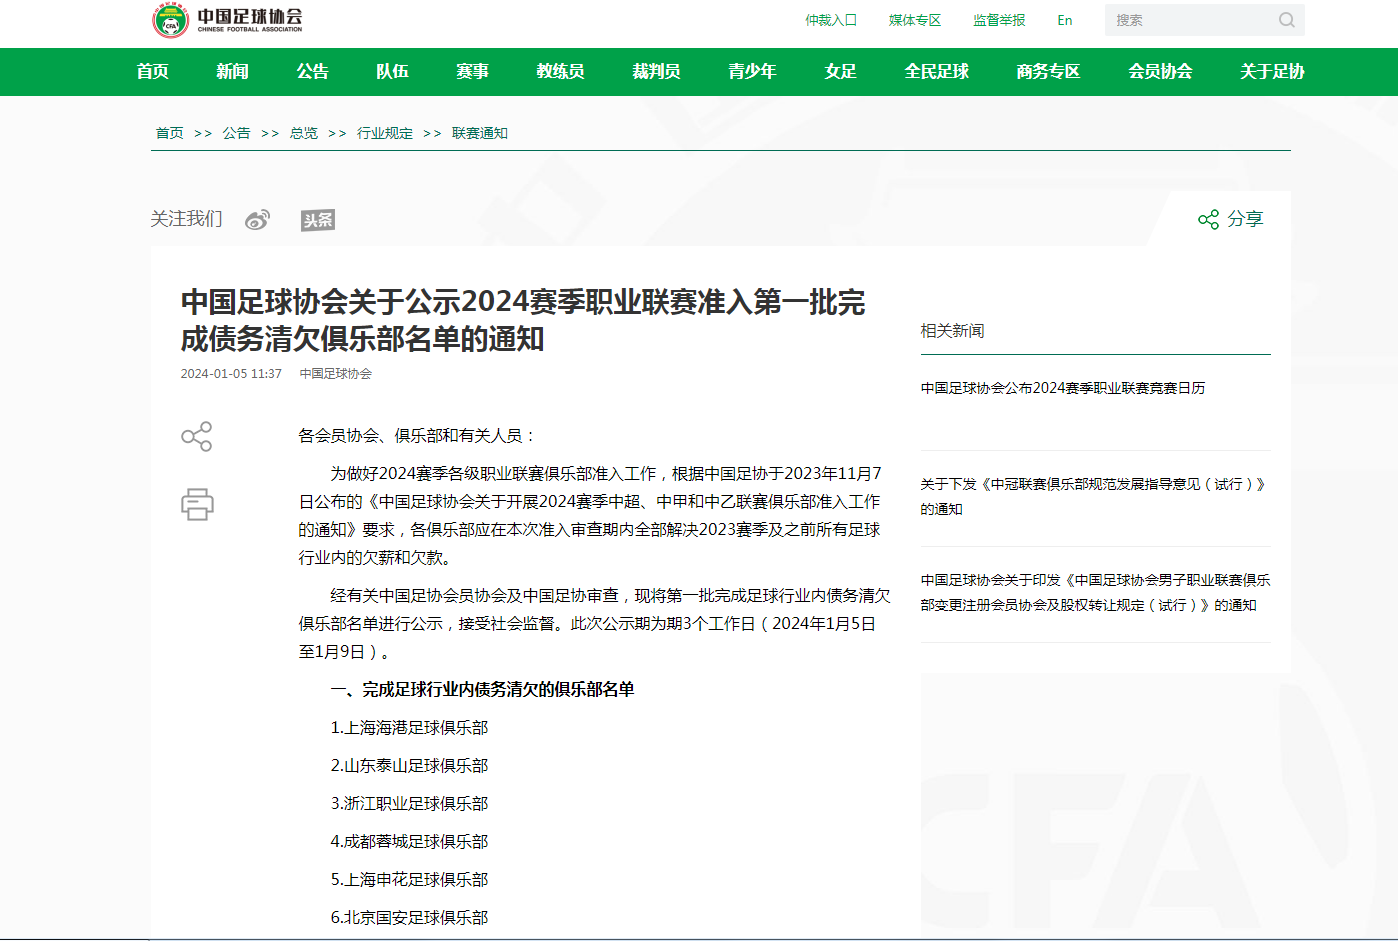The height and width of the screenshot is (941, 1398).
Task: Open 赛事 navigation menu item
Action: (473, 72)
